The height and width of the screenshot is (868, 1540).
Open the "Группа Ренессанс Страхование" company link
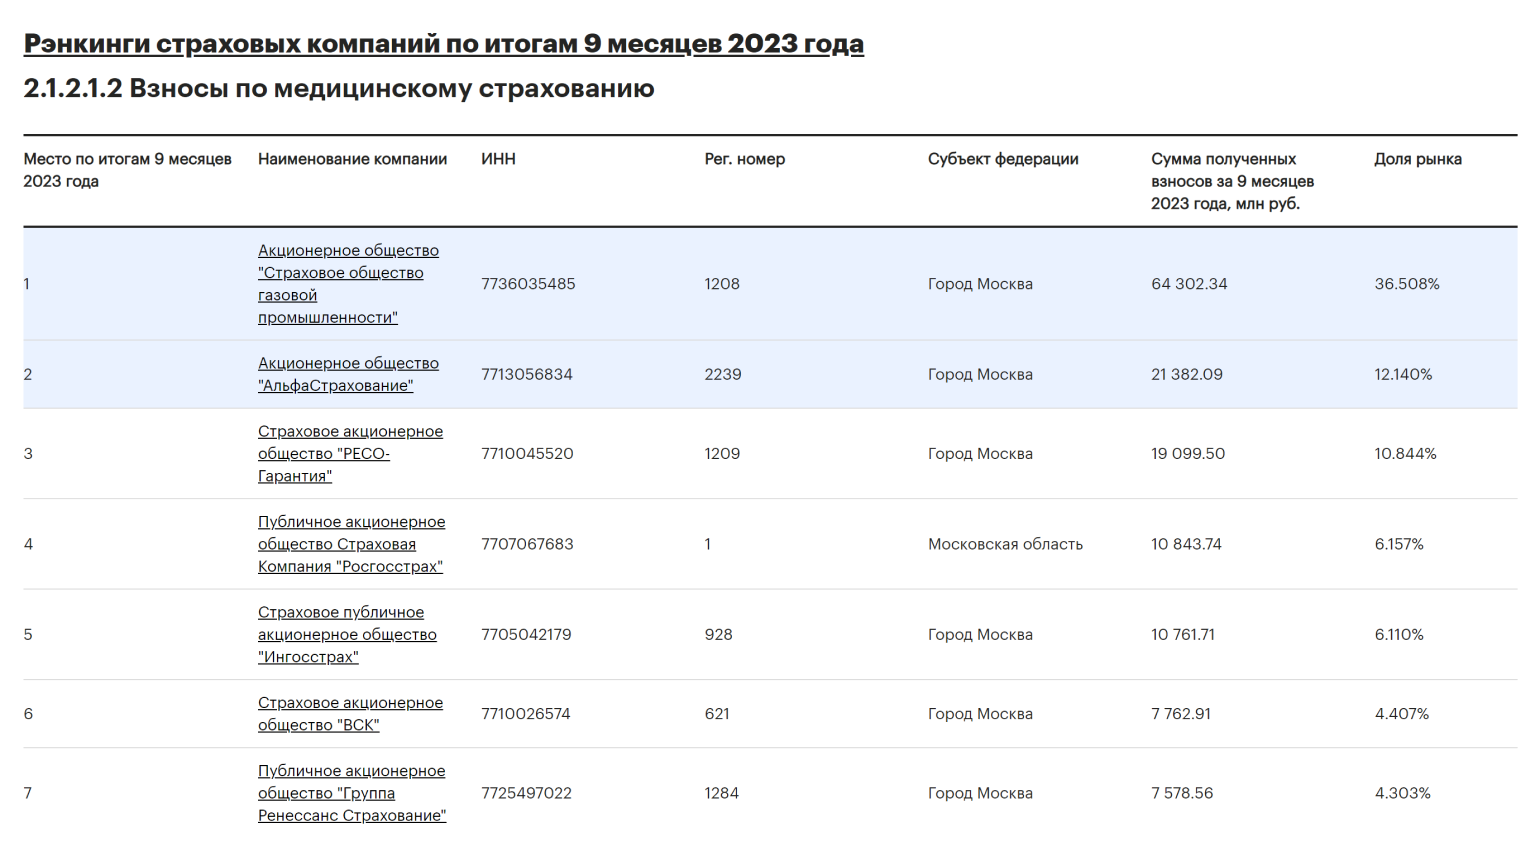click(x=352, y=793)
